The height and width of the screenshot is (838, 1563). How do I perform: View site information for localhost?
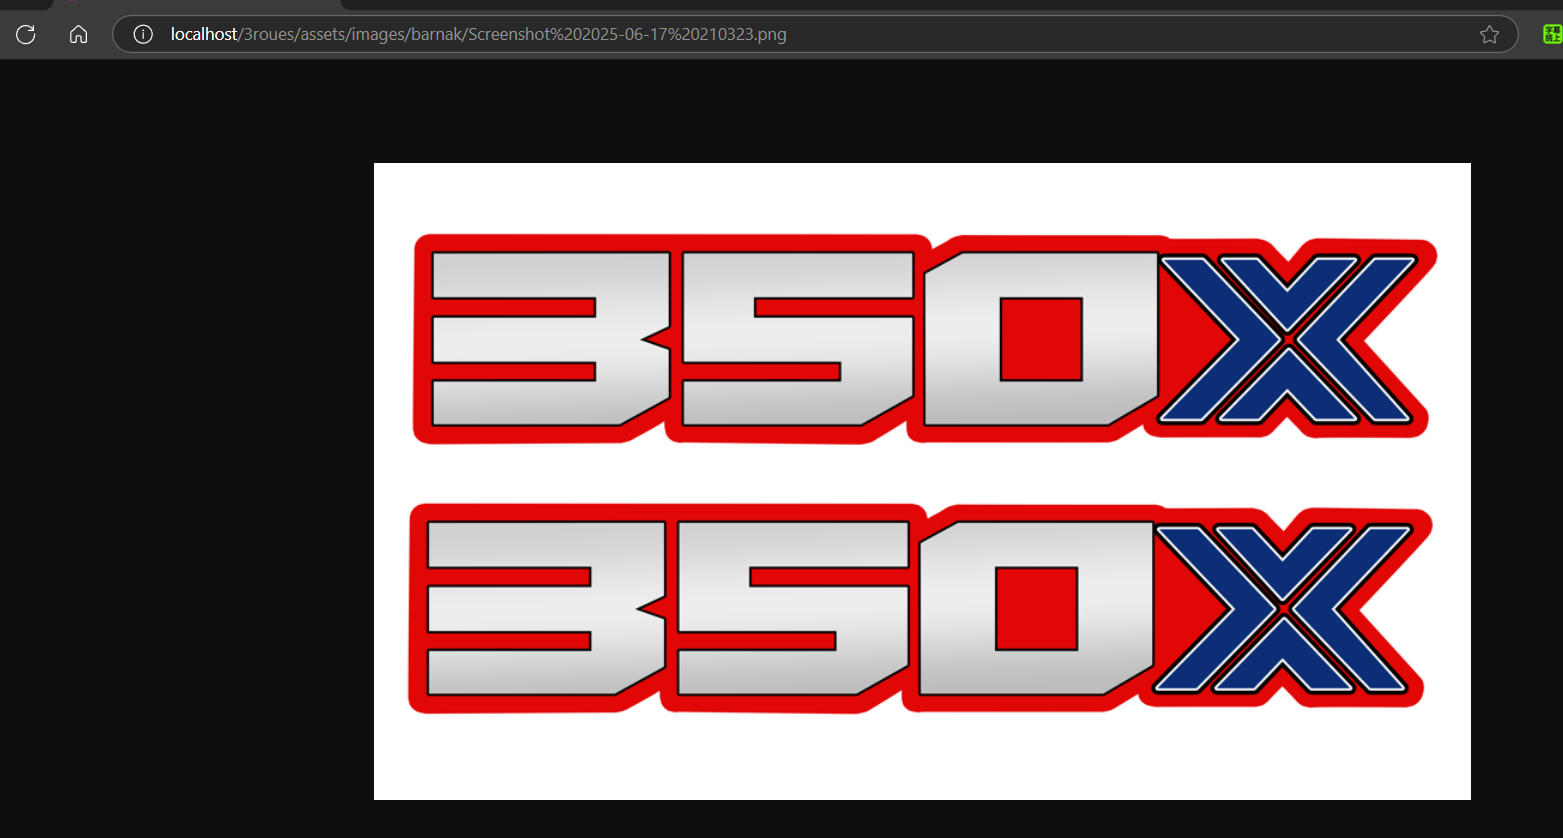(143, 35)
